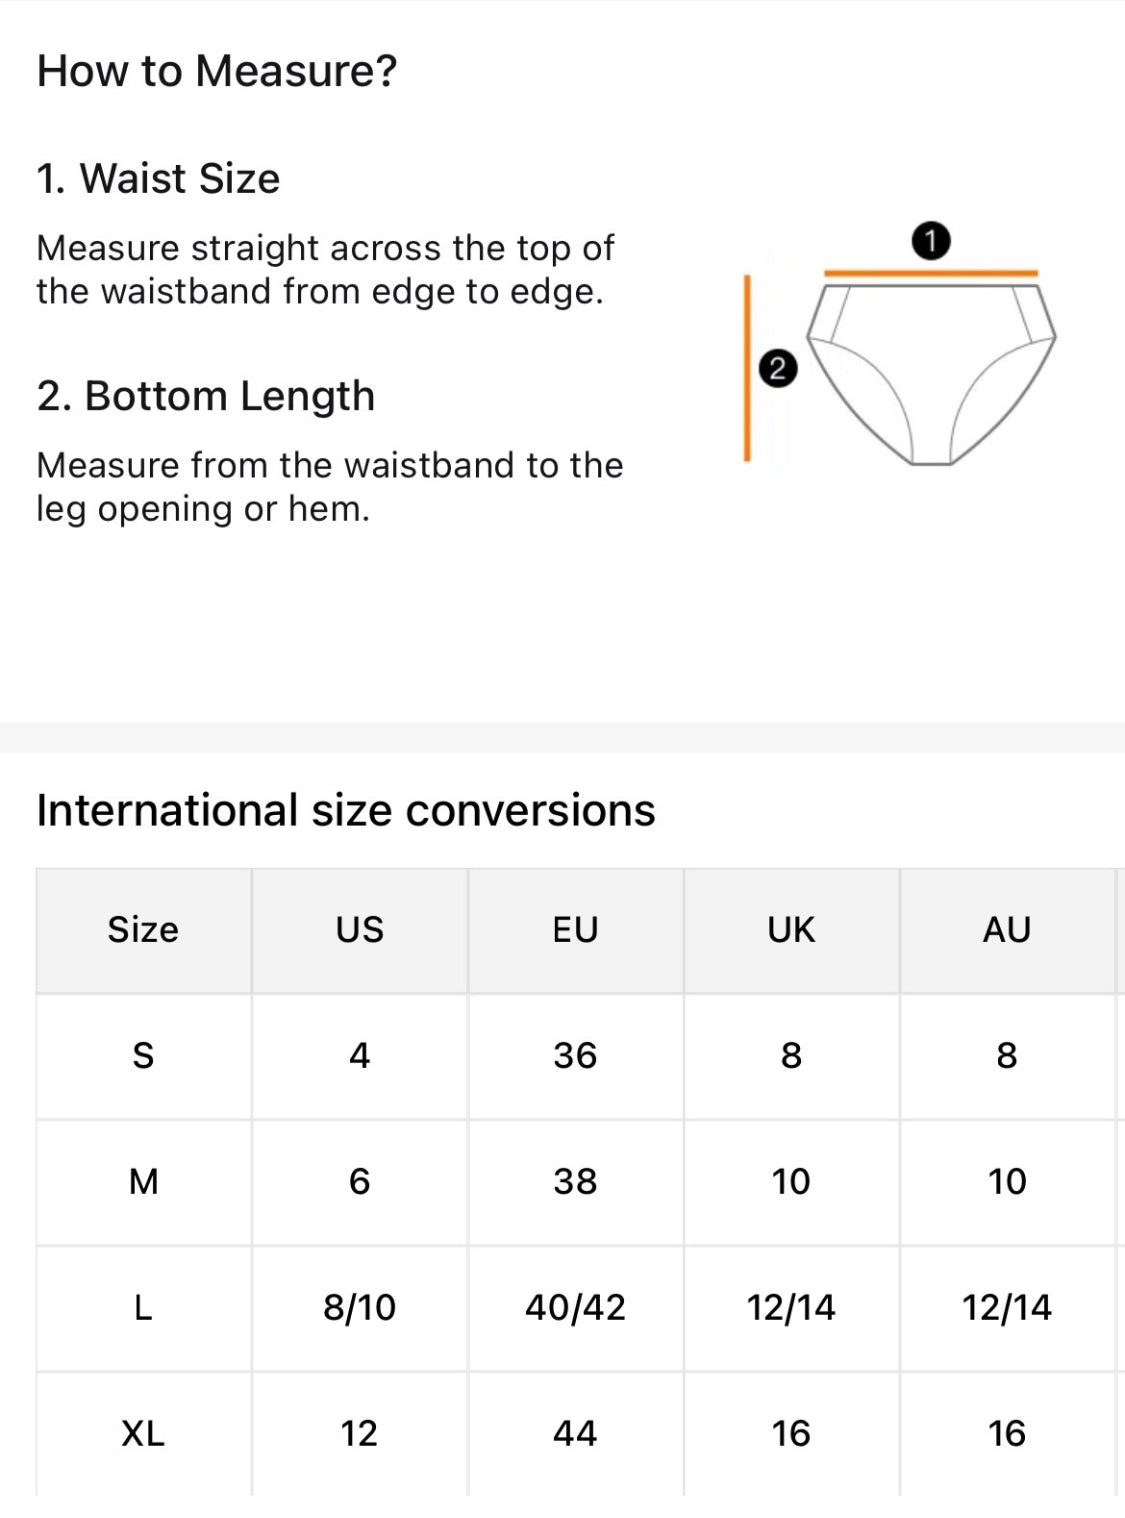The width and height of the screenshot is (1125, 1518).
Task: Choose the M size row label
Action: tap(143, 1182)
